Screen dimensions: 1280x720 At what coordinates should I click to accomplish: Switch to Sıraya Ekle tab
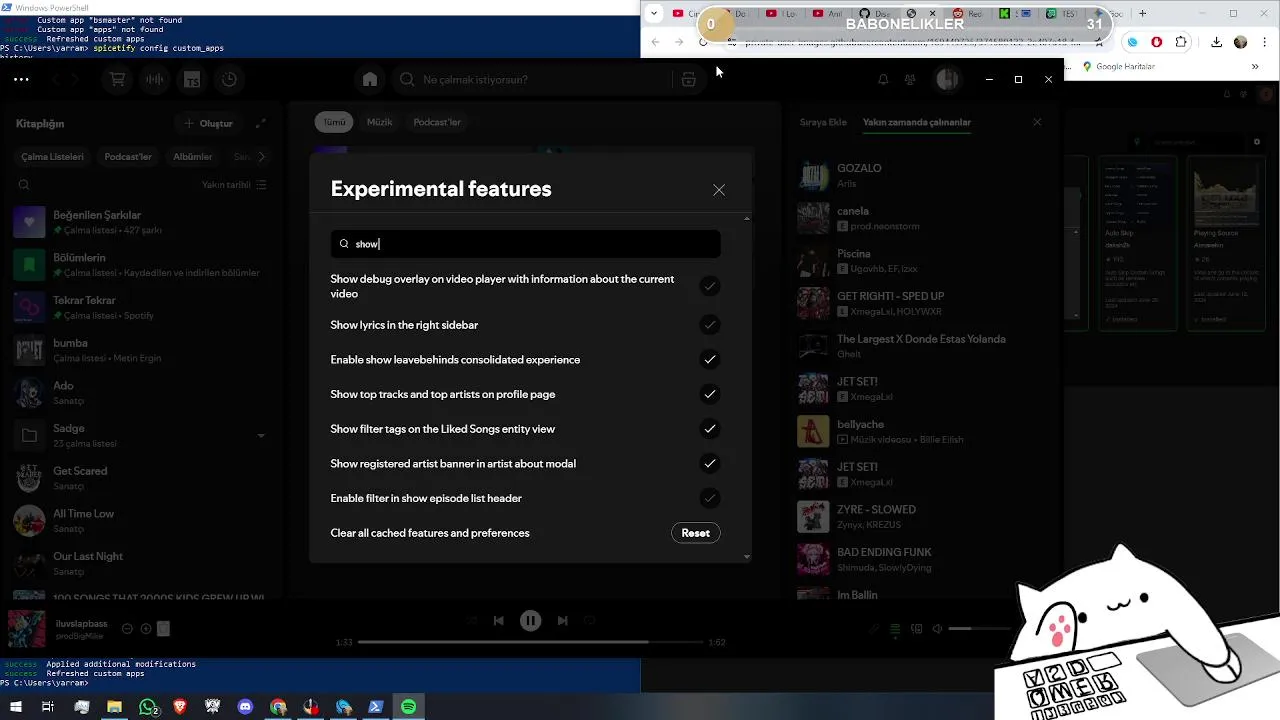pyautogui.click(x=823, y=122)
